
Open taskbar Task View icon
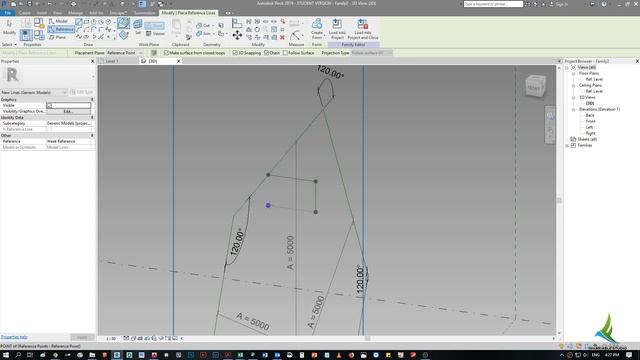pyautogui.click(x=30, y=355)
